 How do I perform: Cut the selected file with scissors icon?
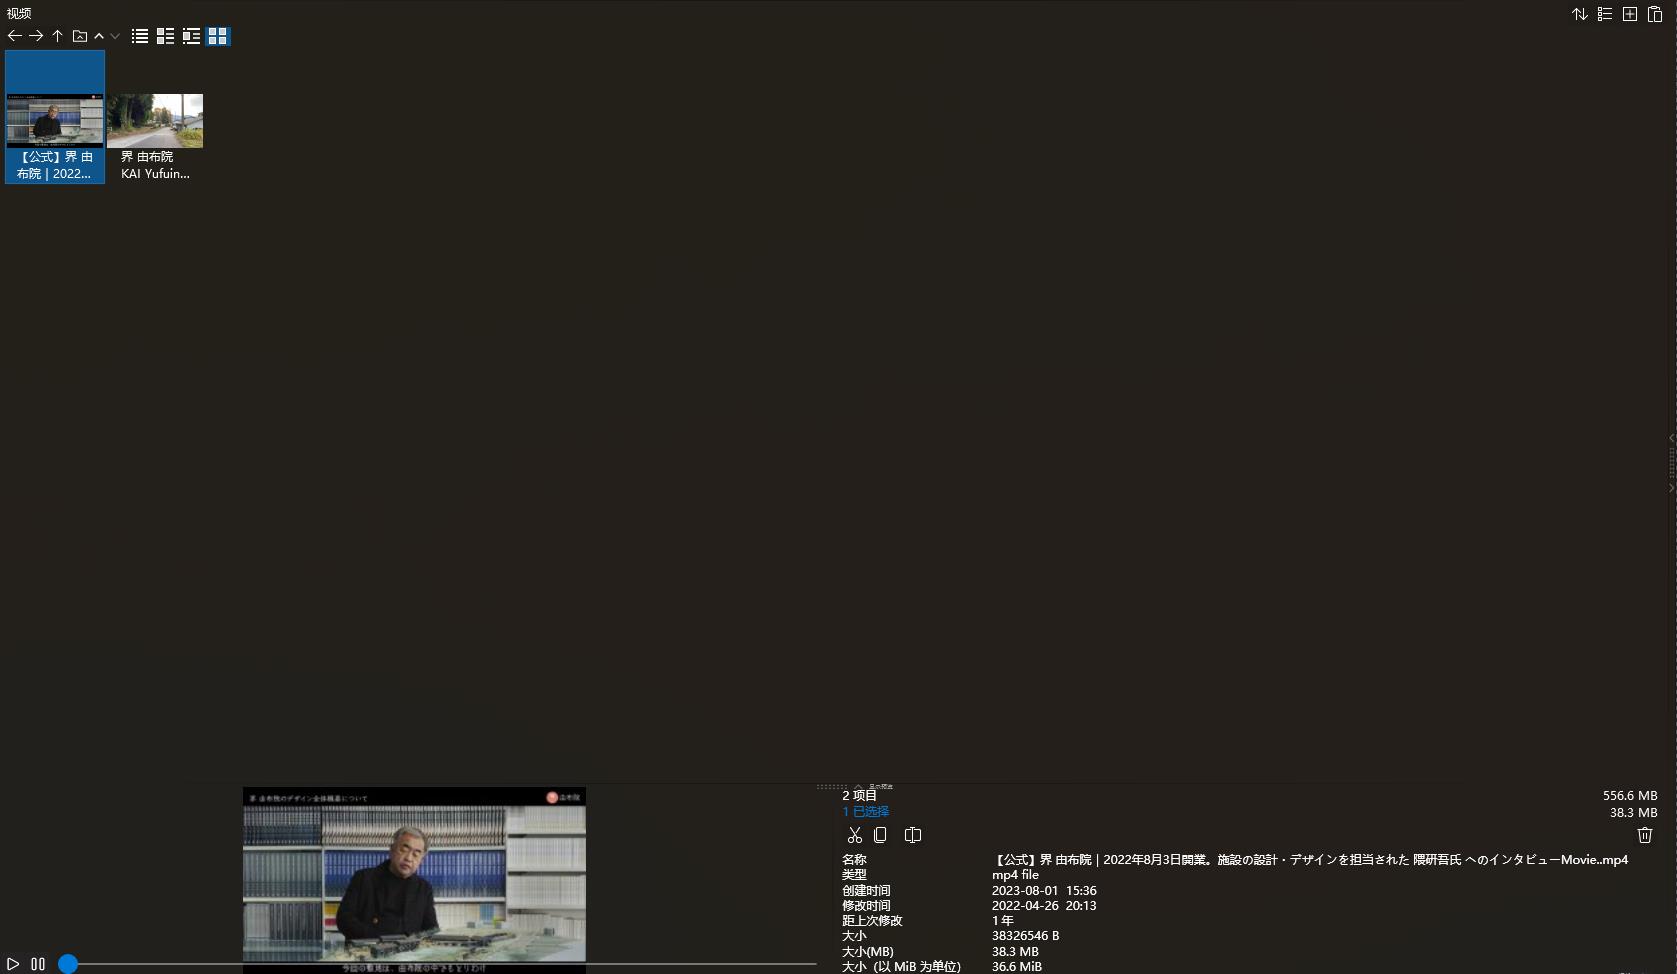click(854, 835)
